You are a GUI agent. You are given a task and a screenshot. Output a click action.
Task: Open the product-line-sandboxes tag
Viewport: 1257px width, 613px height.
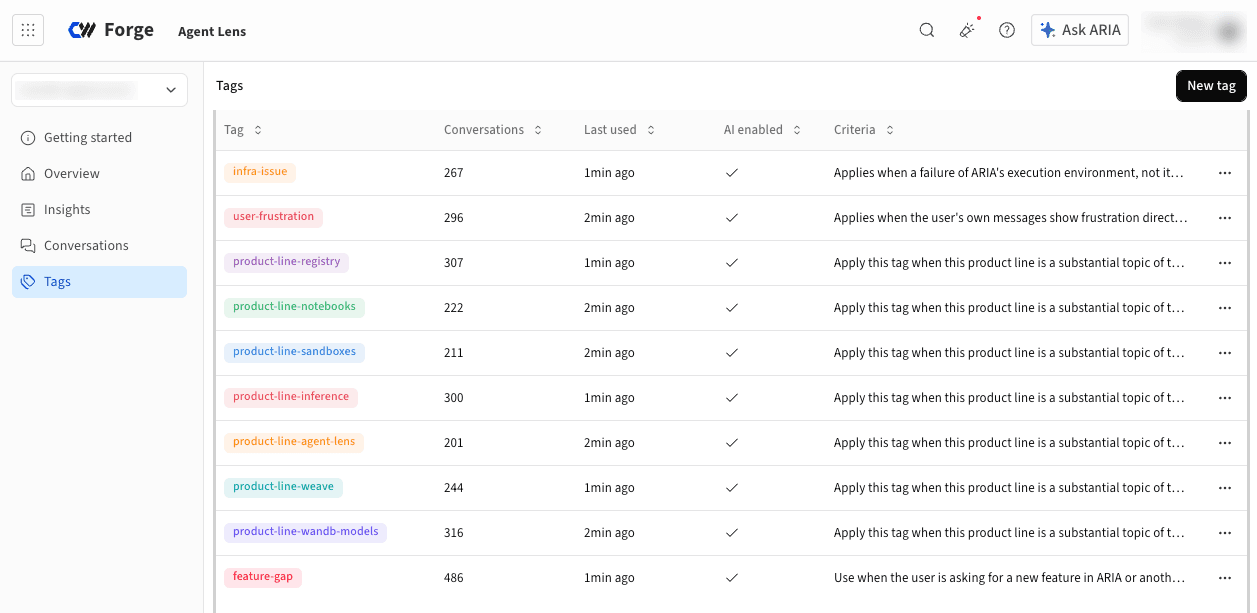(x=294, y=352)
